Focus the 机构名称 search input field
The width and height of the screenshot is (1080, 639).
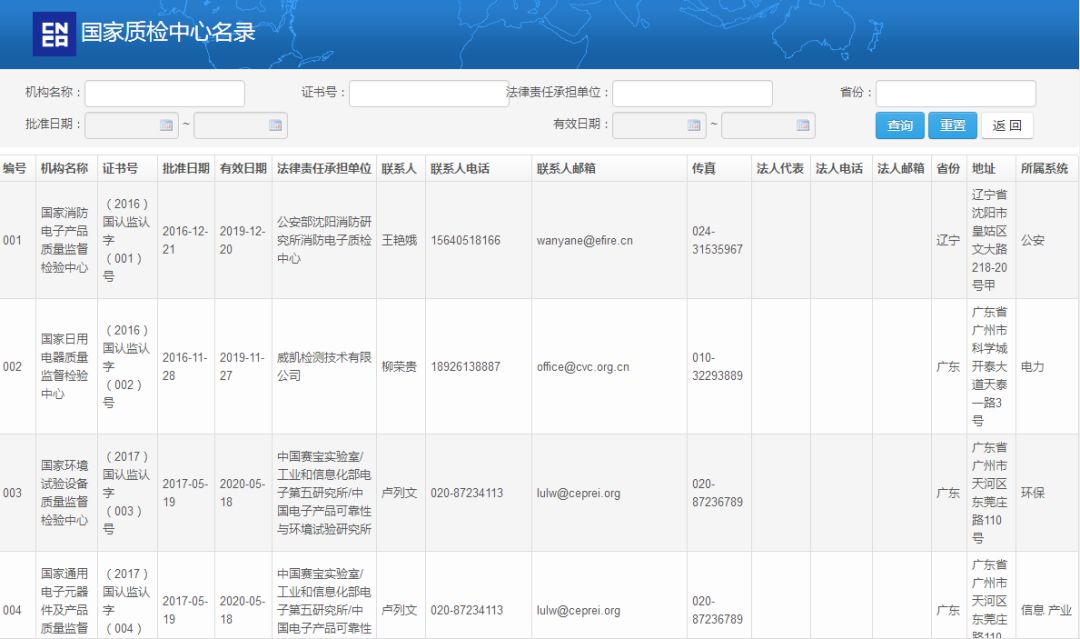(165, 93)
